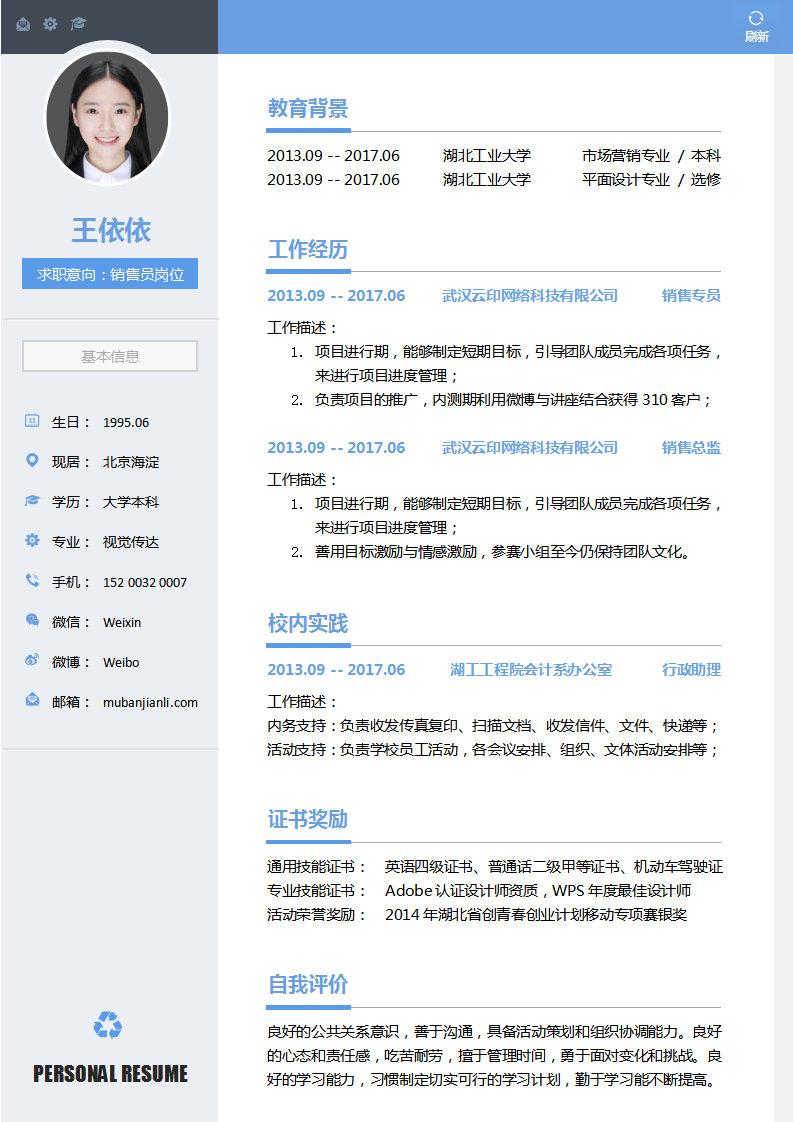Click the graduation cap icon in top bar
Viewport: 793px width, 1122px height.
click(78, 24)
